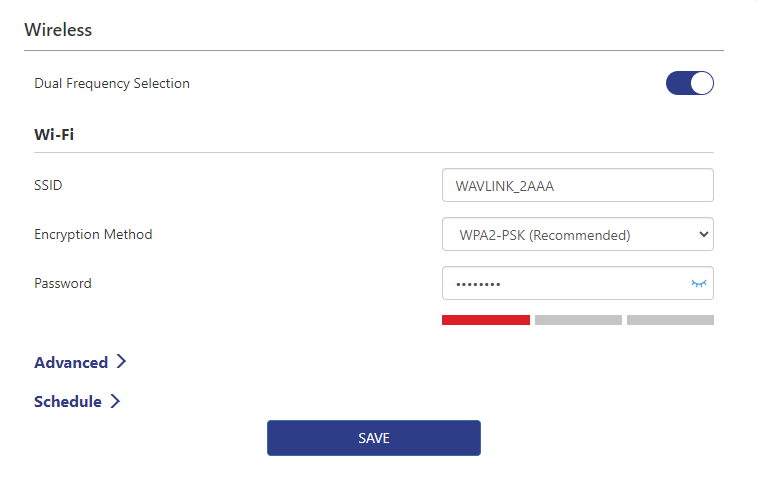Expand the Schedule section

[68, 402]
